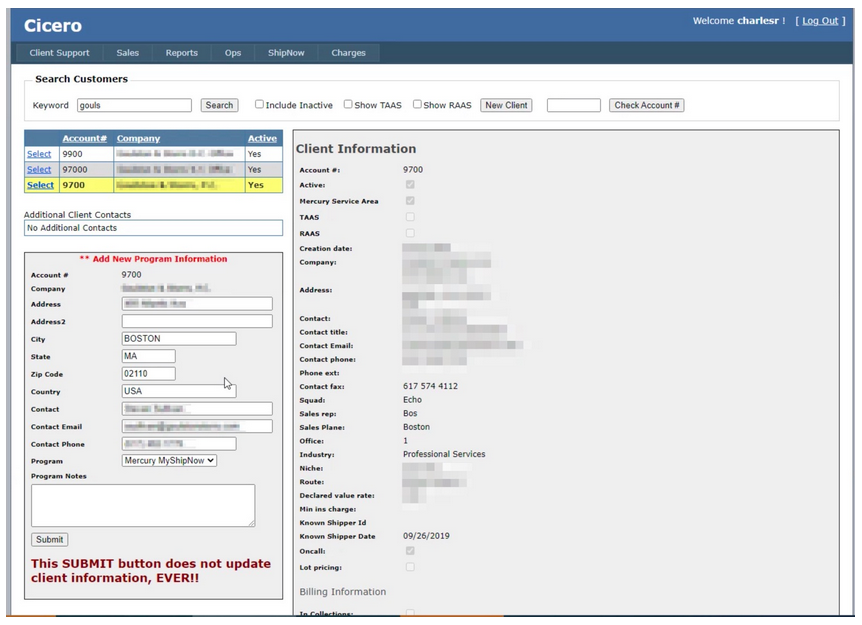Click the Address2 input field
The image size is (862, 625).
tap(197, 321)
